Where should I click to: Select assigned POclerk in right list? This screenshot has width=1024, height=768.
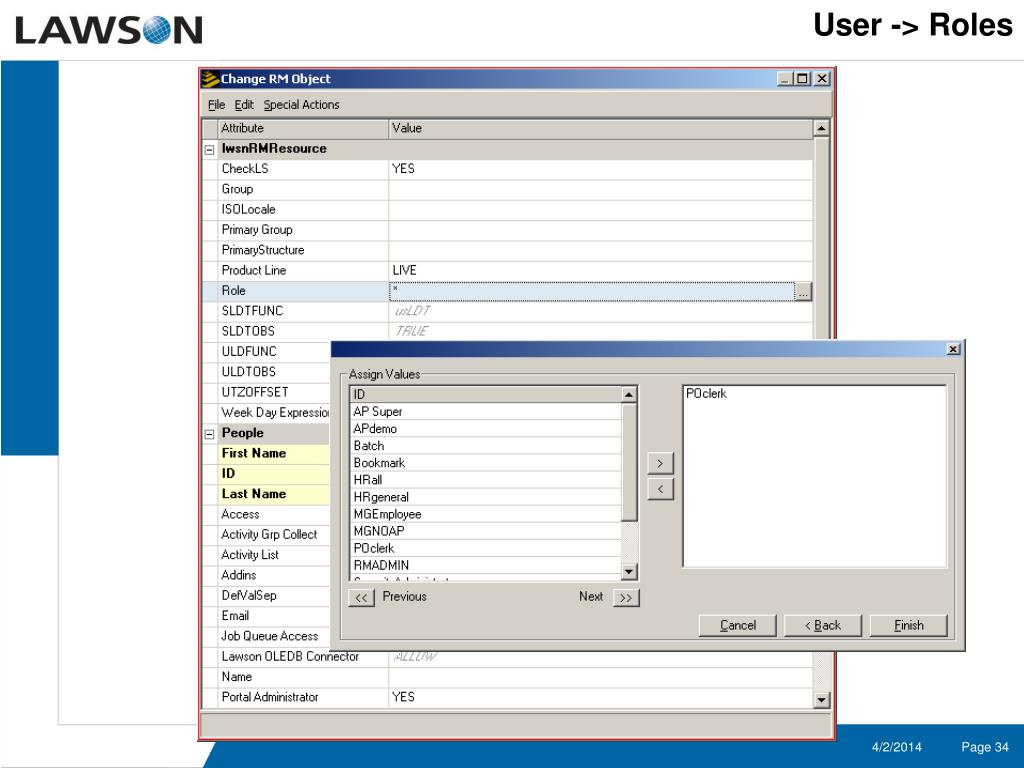(706, 393)
